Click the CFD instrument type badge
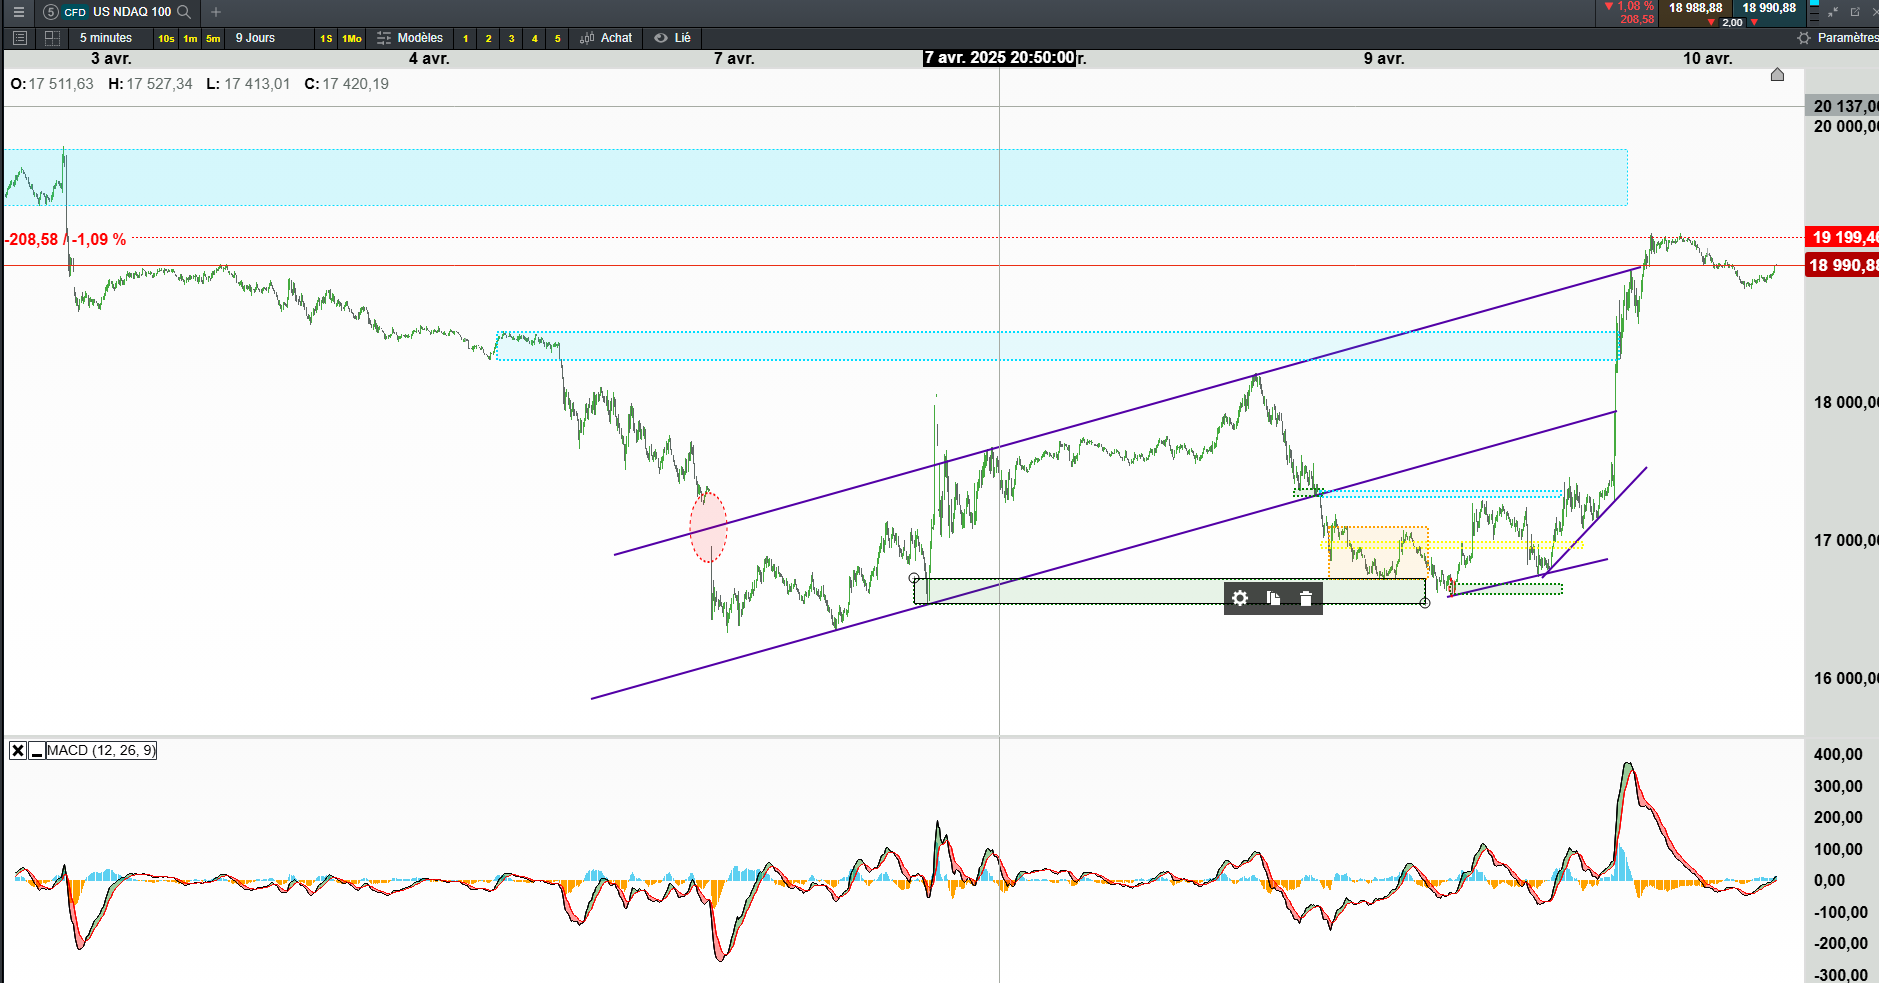The width and height of the screenshot is (1879, 983). tap(75, 12)
